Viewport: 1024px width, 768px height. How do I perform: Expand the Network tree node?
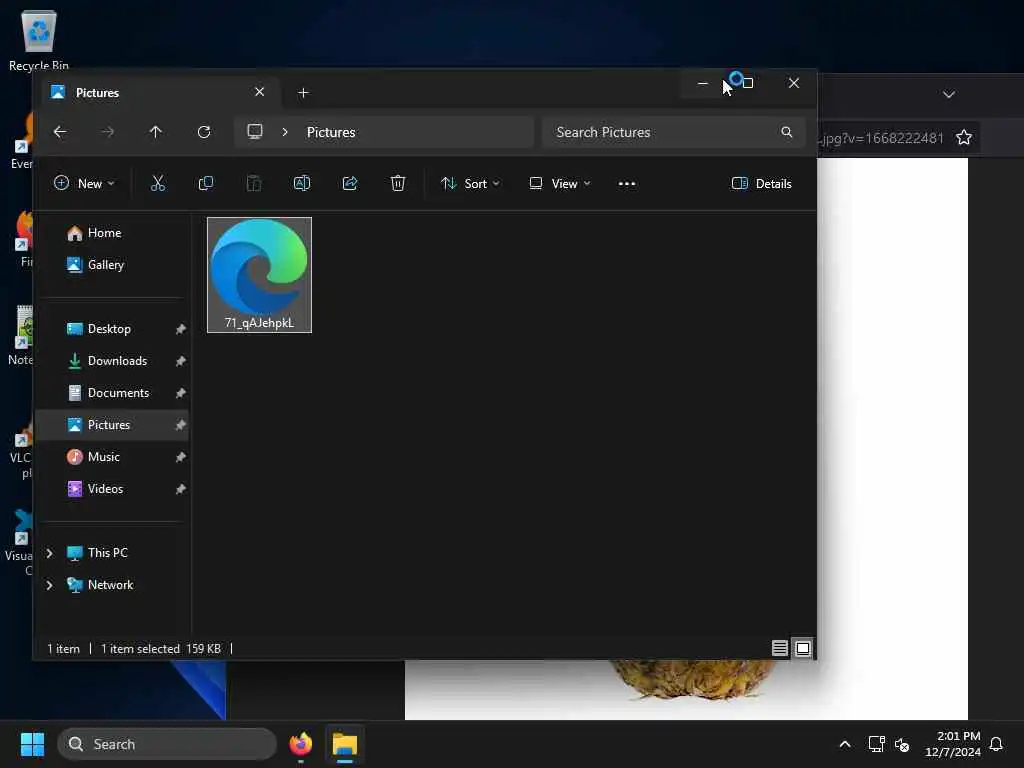point(49,585)
